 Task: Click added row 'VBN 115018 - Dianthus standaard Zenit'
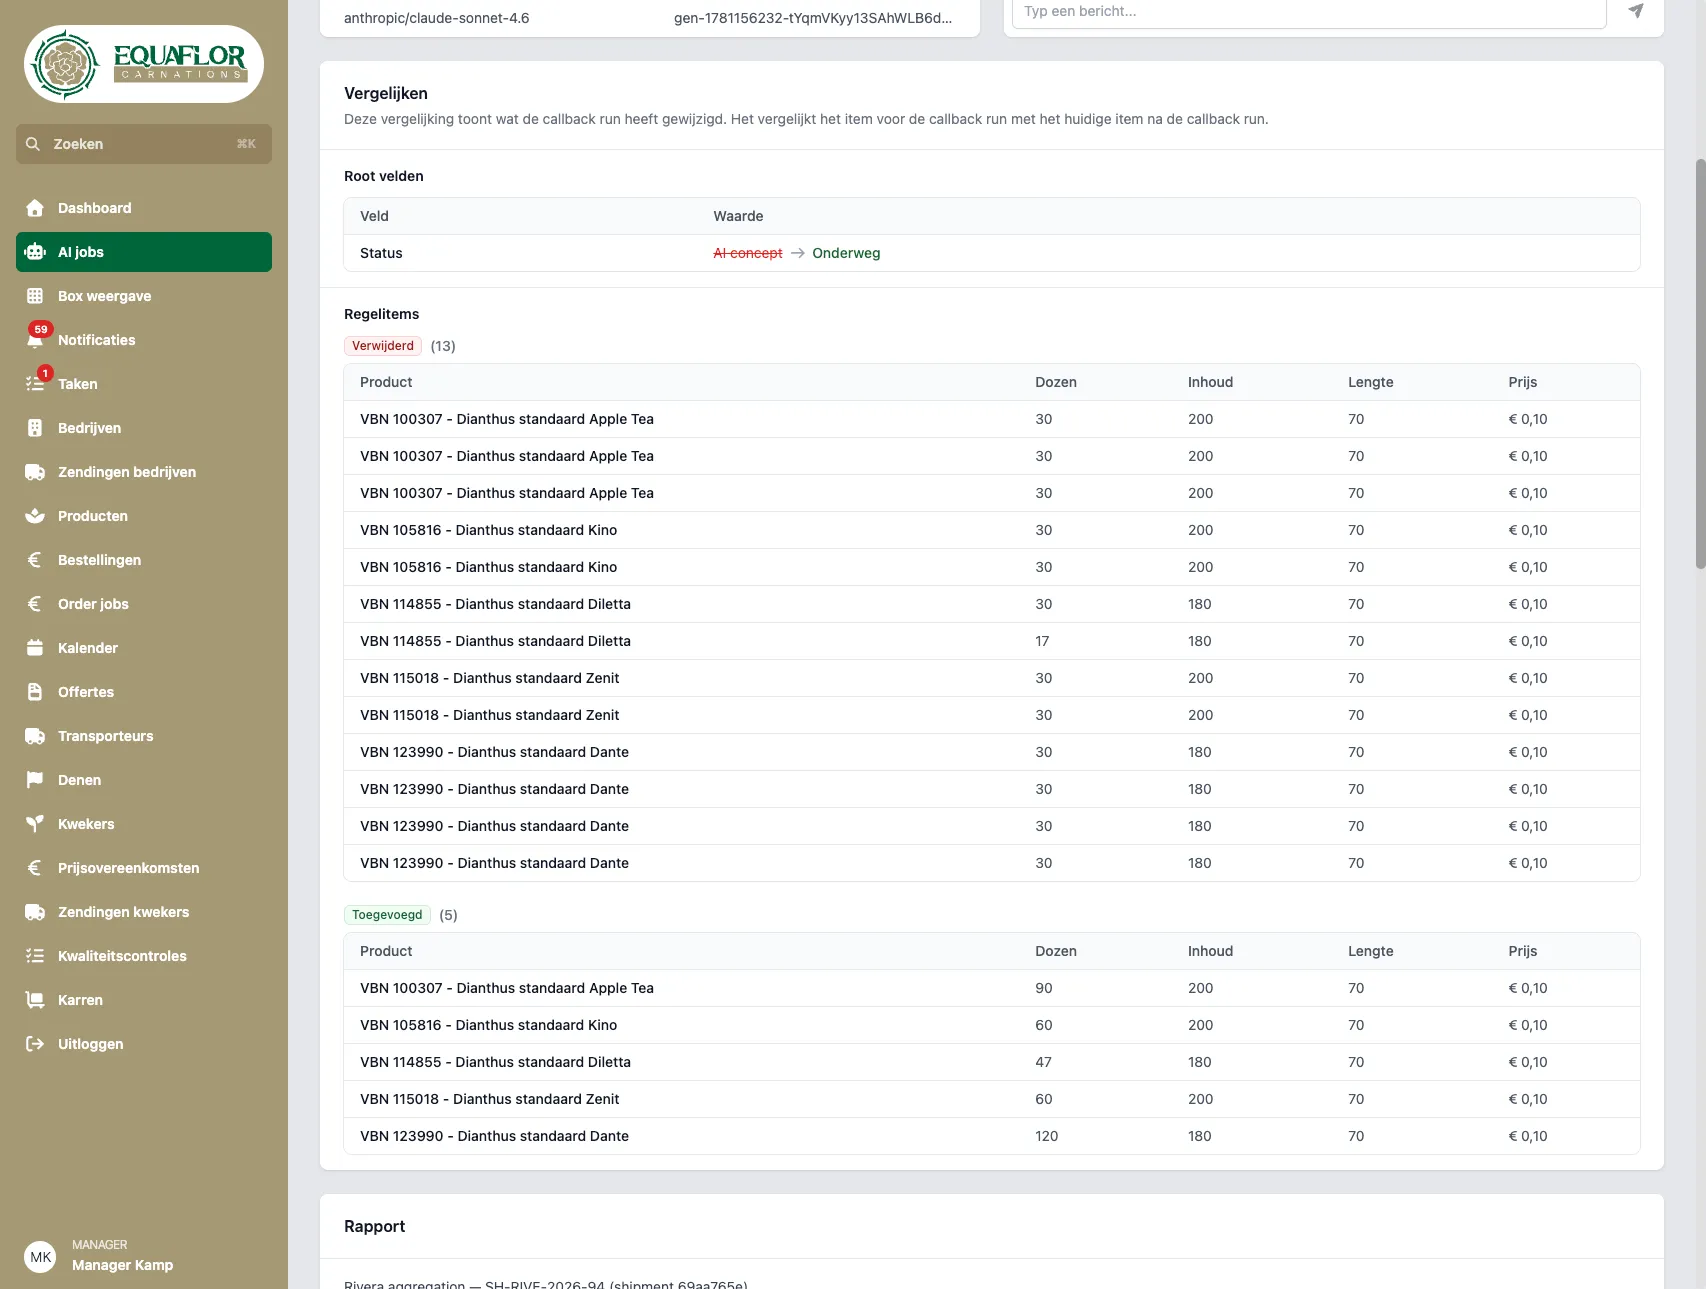click(992, 1099)
